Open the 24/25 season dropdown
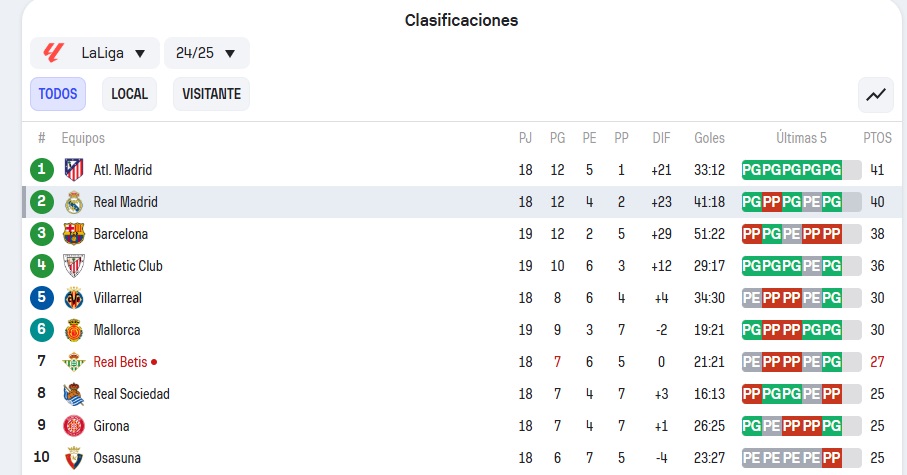The width and height of the screenshot is (907, 475). (207, 53)
